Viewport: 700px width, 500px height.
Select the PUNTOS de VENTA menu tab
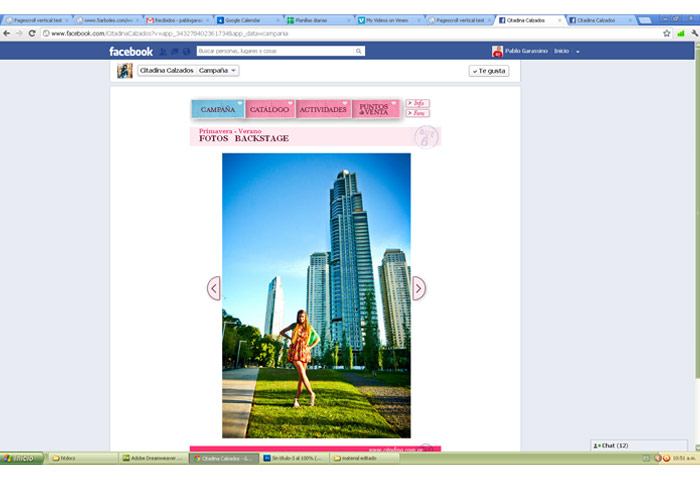[375, 109]
